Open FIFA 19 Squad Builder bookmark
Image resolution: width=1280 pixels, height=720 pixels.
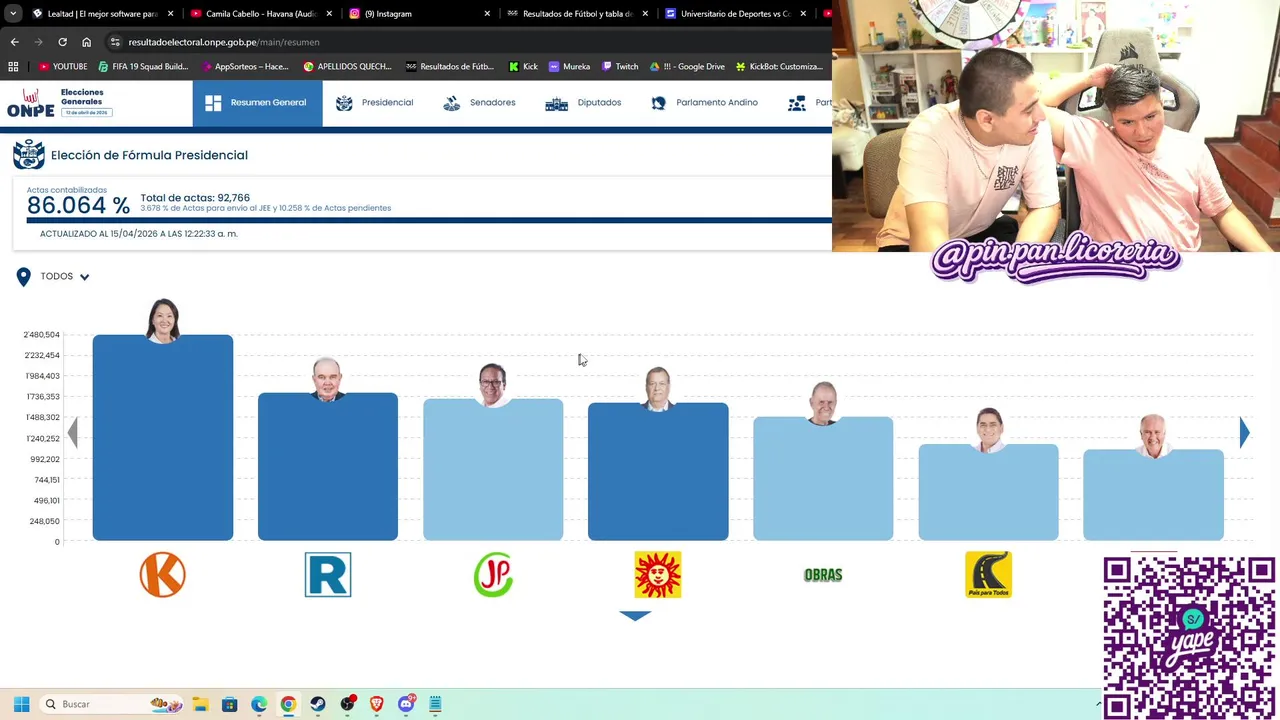142,67
